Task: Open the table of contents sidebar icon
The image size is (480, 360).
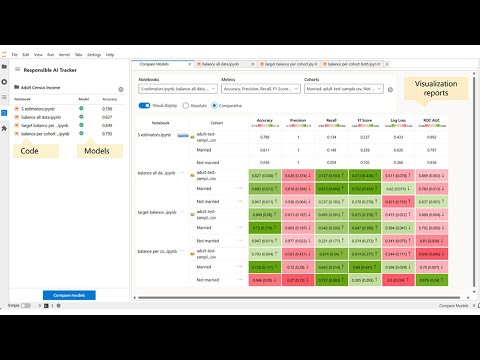Action: coord(4,97)
